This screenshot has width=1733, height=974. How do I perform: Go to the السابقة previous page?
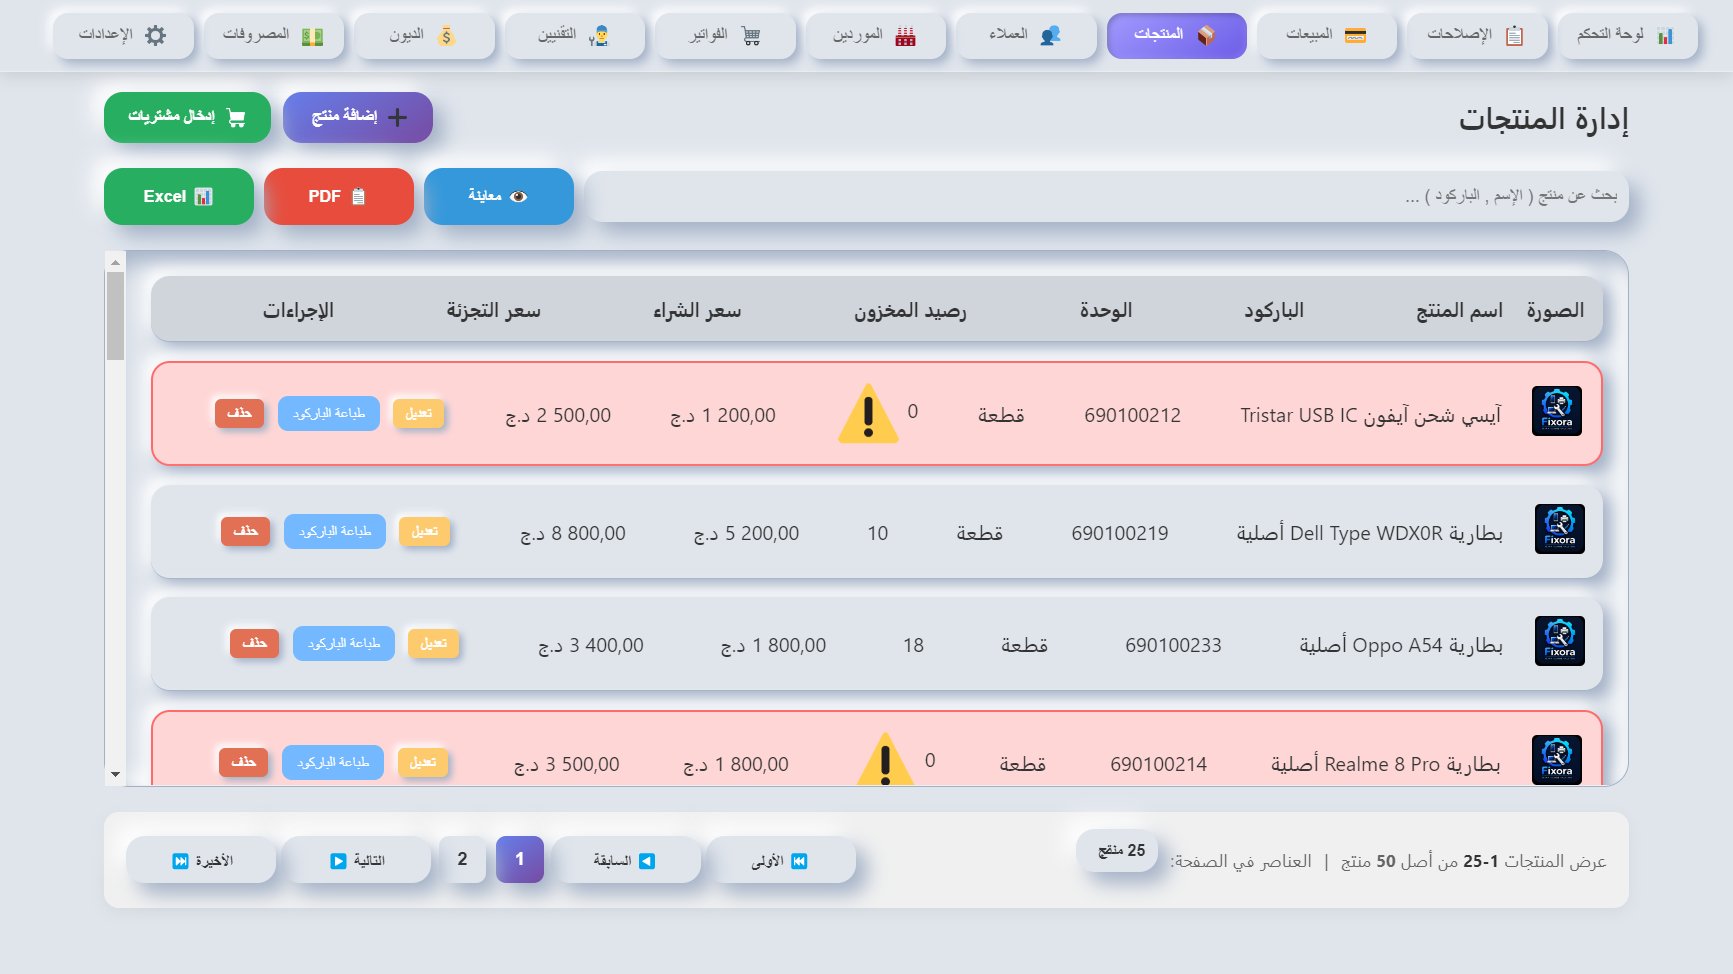coord(626,860)
